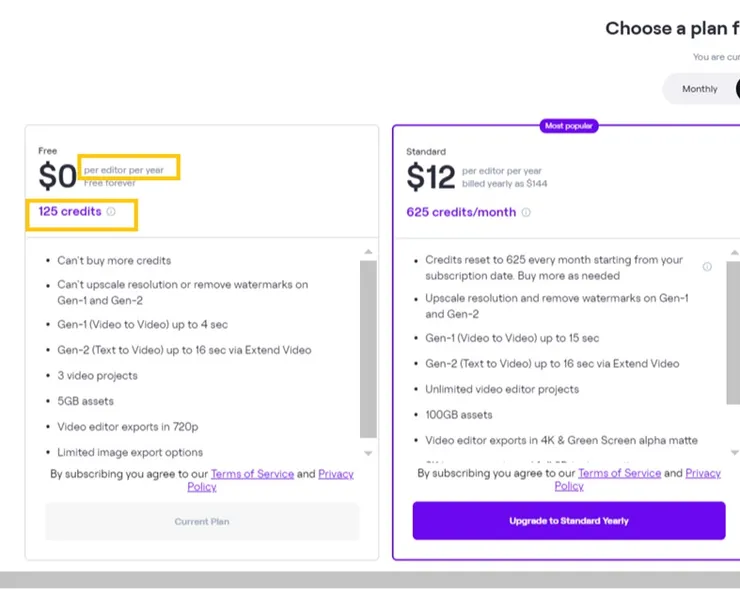
Task: Click the Most popular badge
Action: pos(568,126)
